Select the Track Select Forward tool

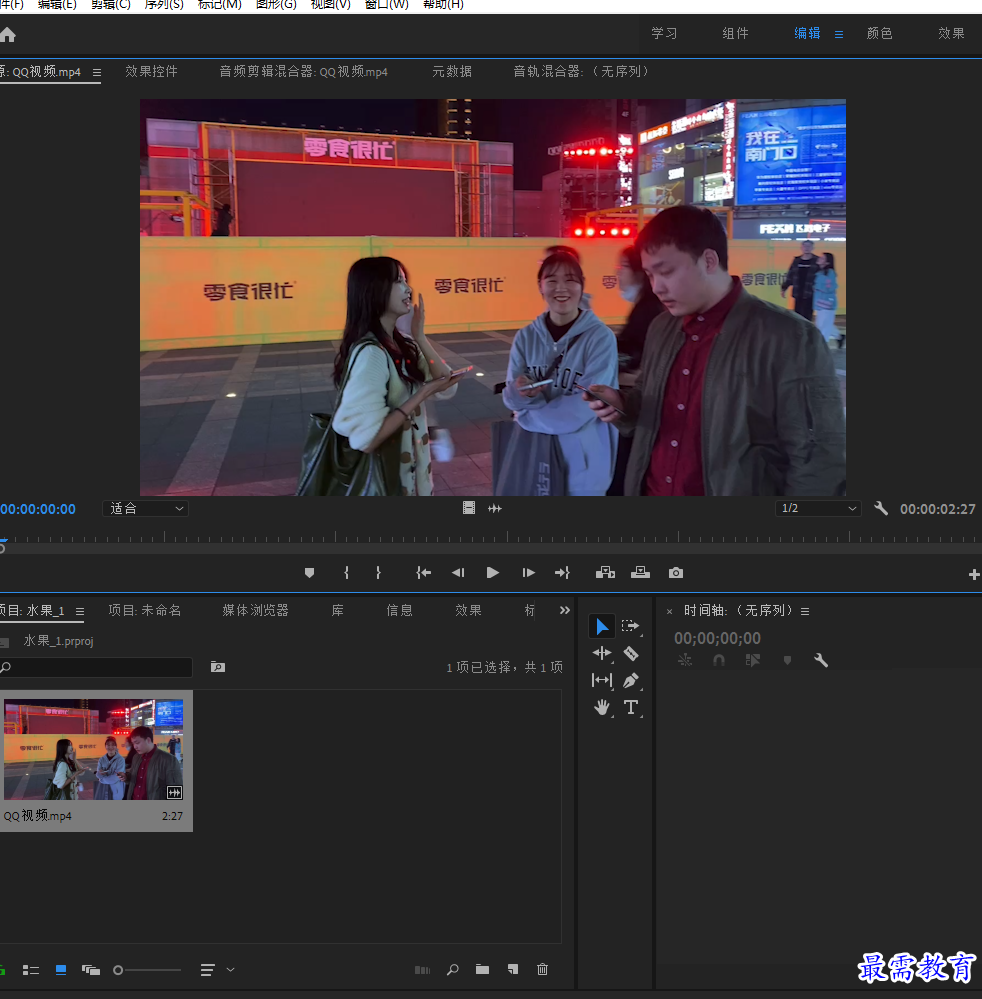630,626
